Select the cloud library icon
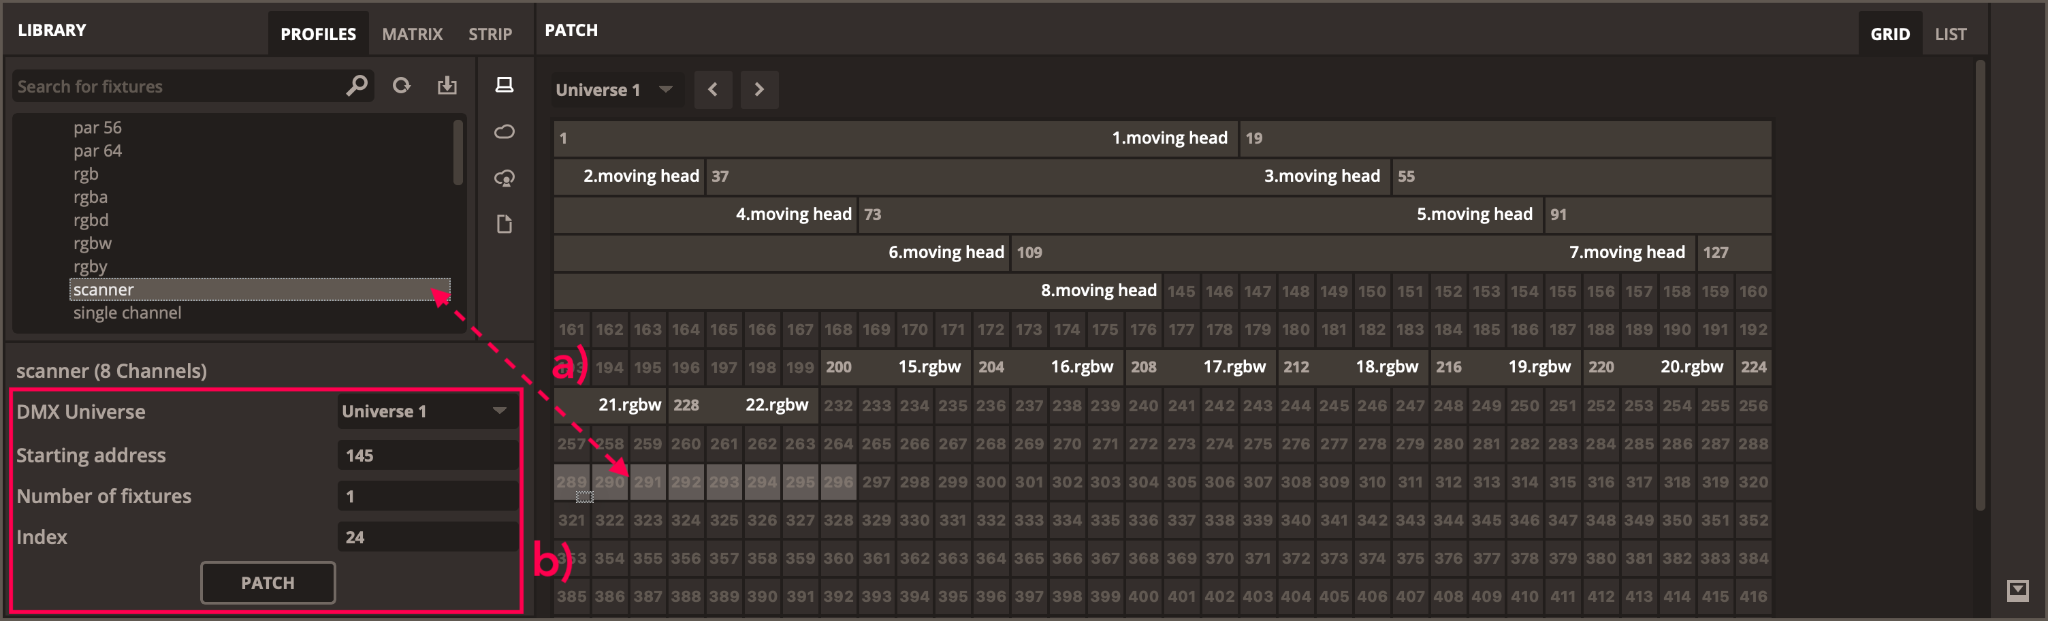The height and width of the screenshot is (621, 2048). (505, 132)
